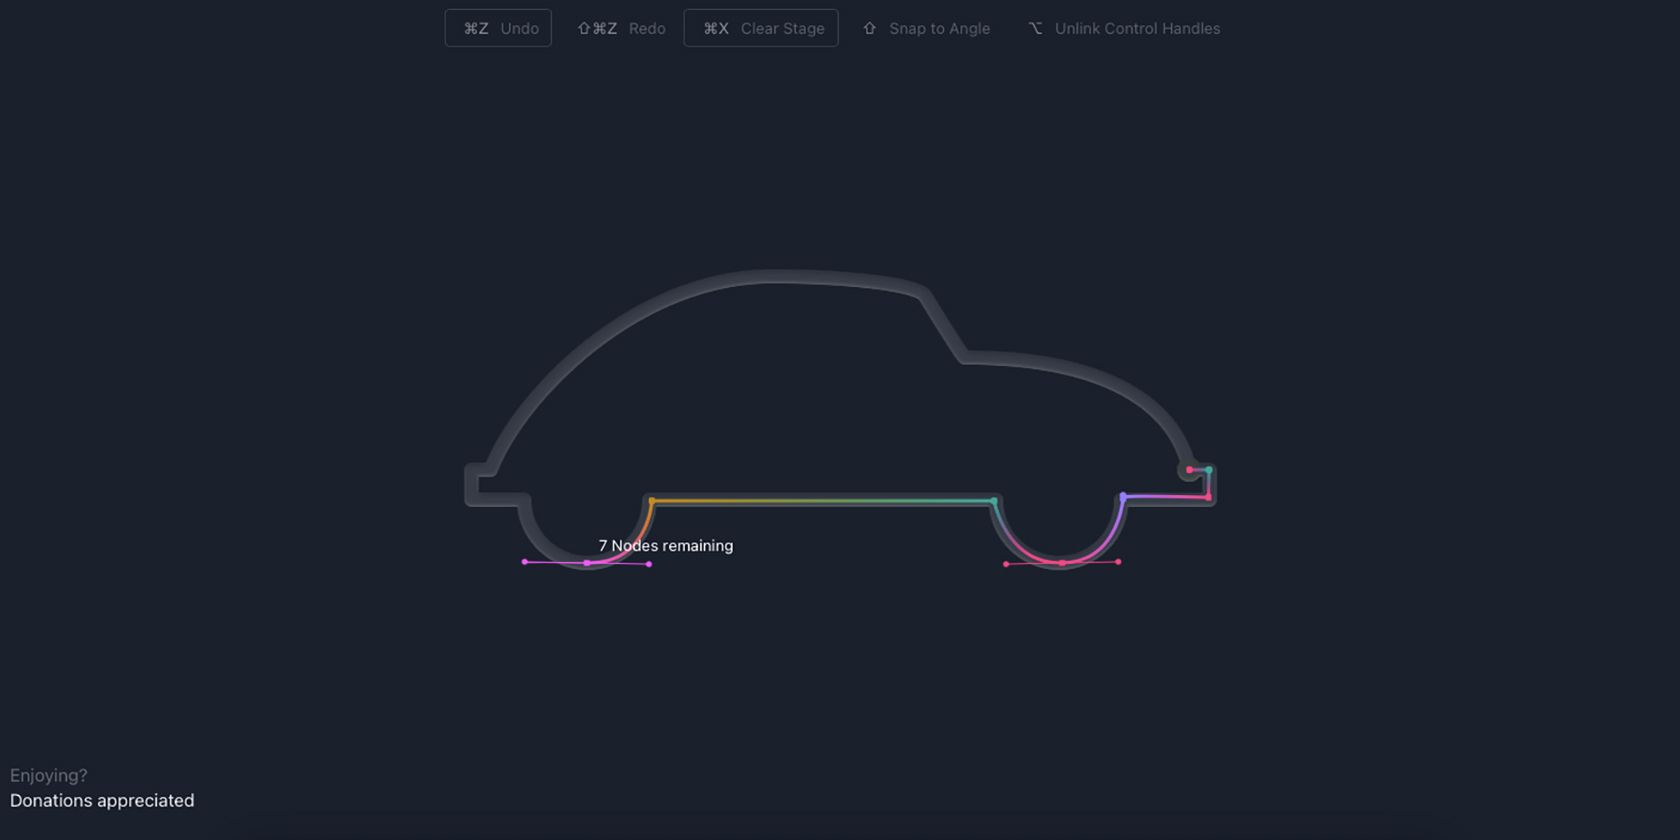The image size is (1680, 840).
Task: Select the right red control handle of the front wheel node
Action: tap(1118, 562)
